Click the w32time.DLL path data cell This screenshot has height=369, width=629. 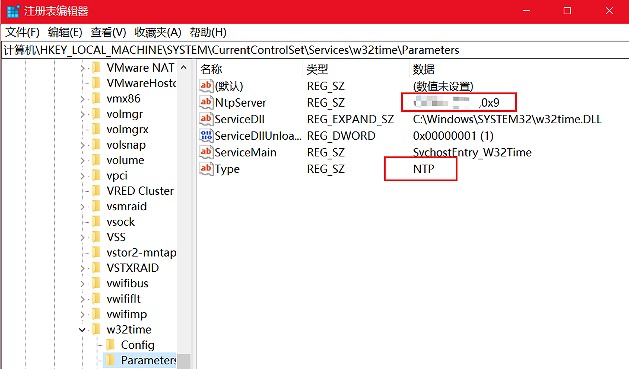pyautogui.click(x=507, y=119)
